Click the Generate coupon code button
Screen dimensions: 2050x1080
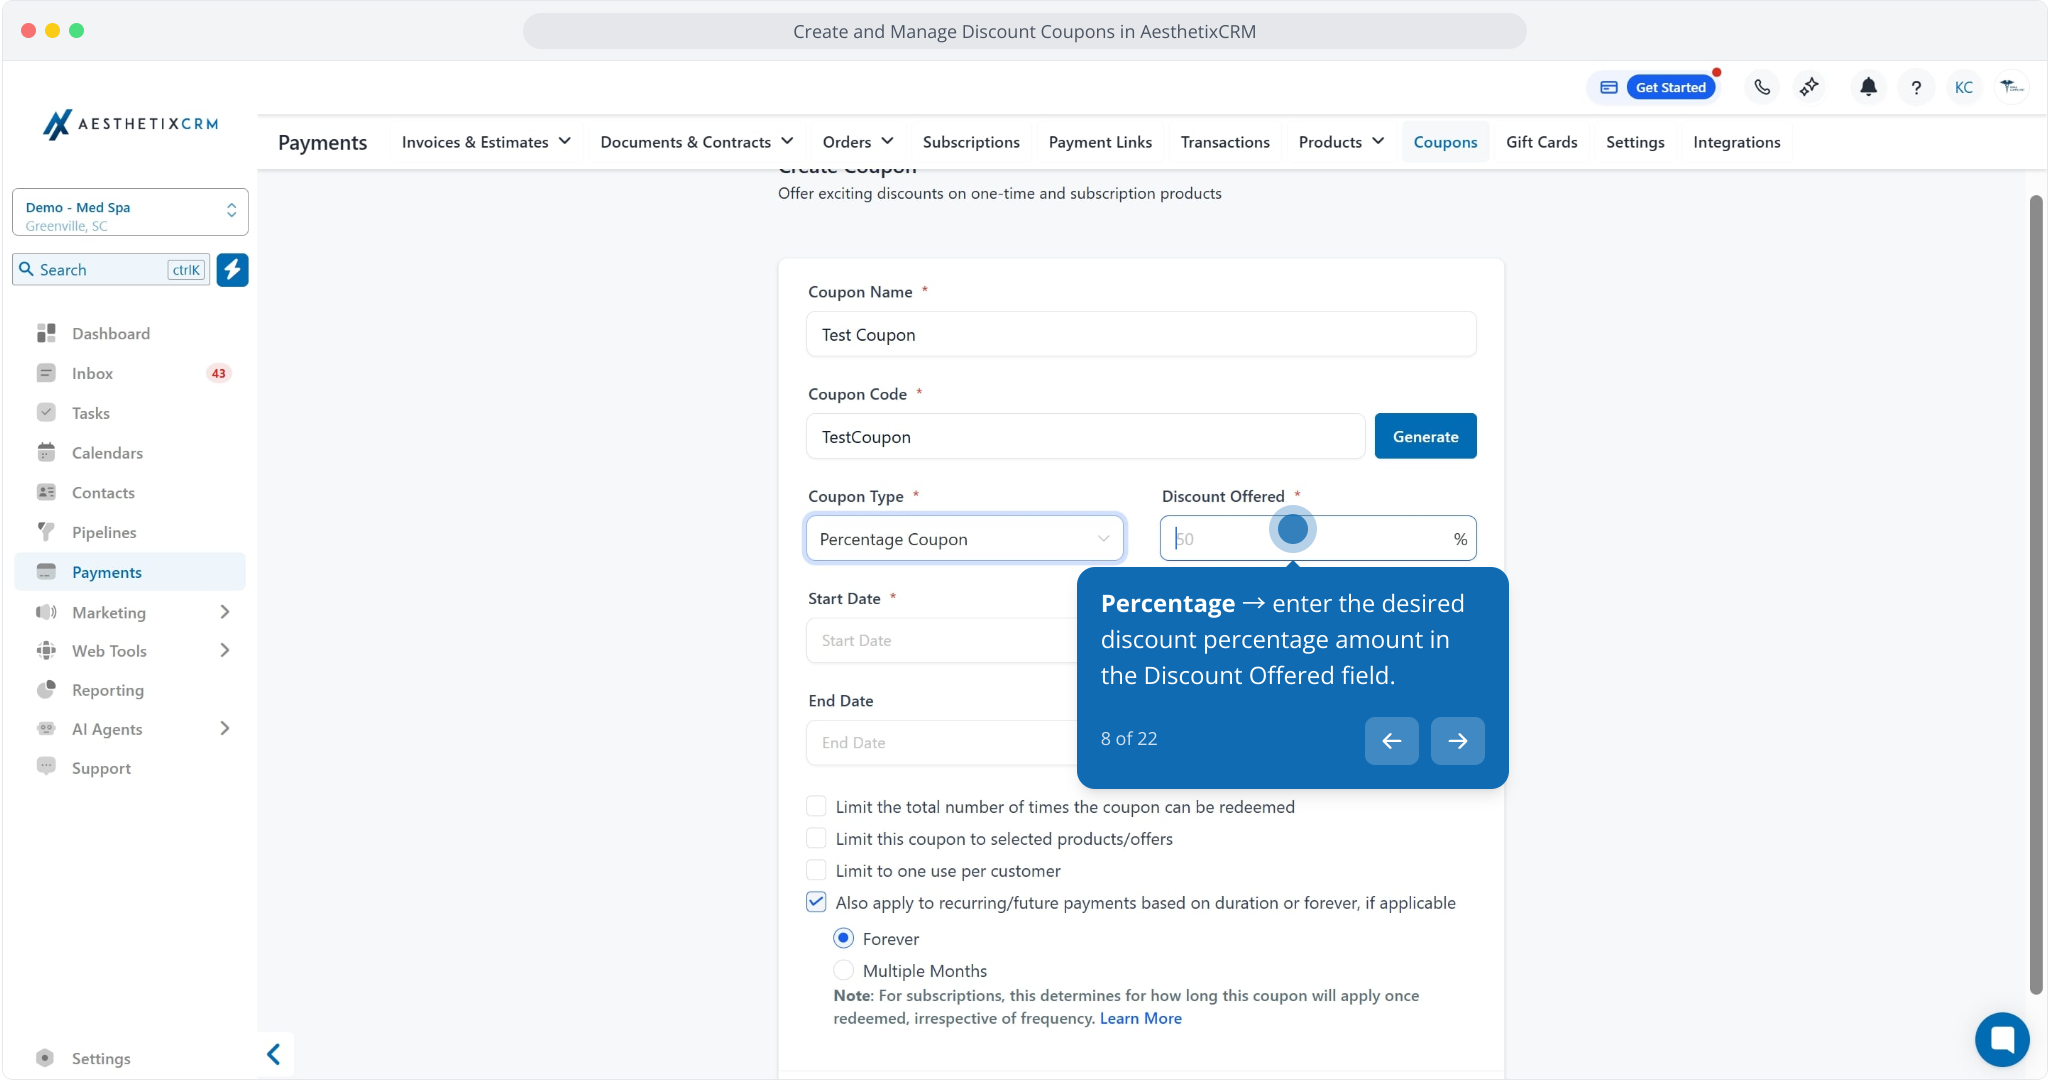click(x=1425, y=436)
